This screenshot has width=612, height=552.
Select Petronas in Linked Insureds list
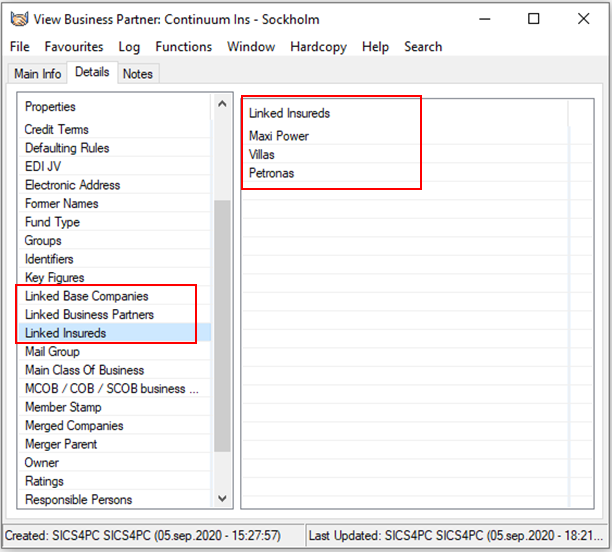click(x=271, y=173)
